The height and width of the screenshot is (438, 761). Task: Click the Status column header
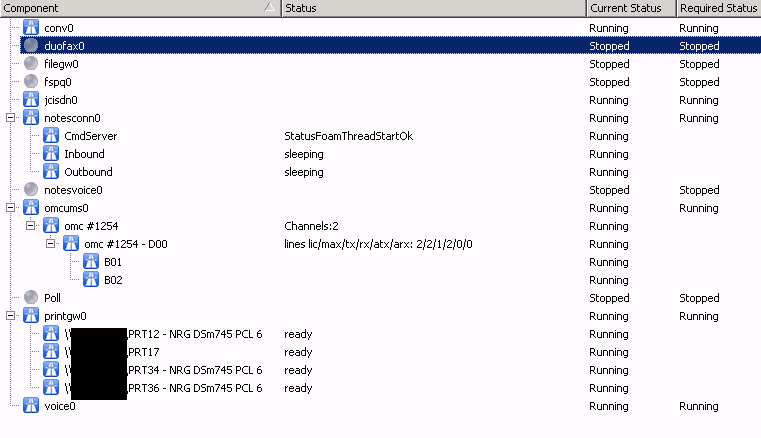(432, 8)
